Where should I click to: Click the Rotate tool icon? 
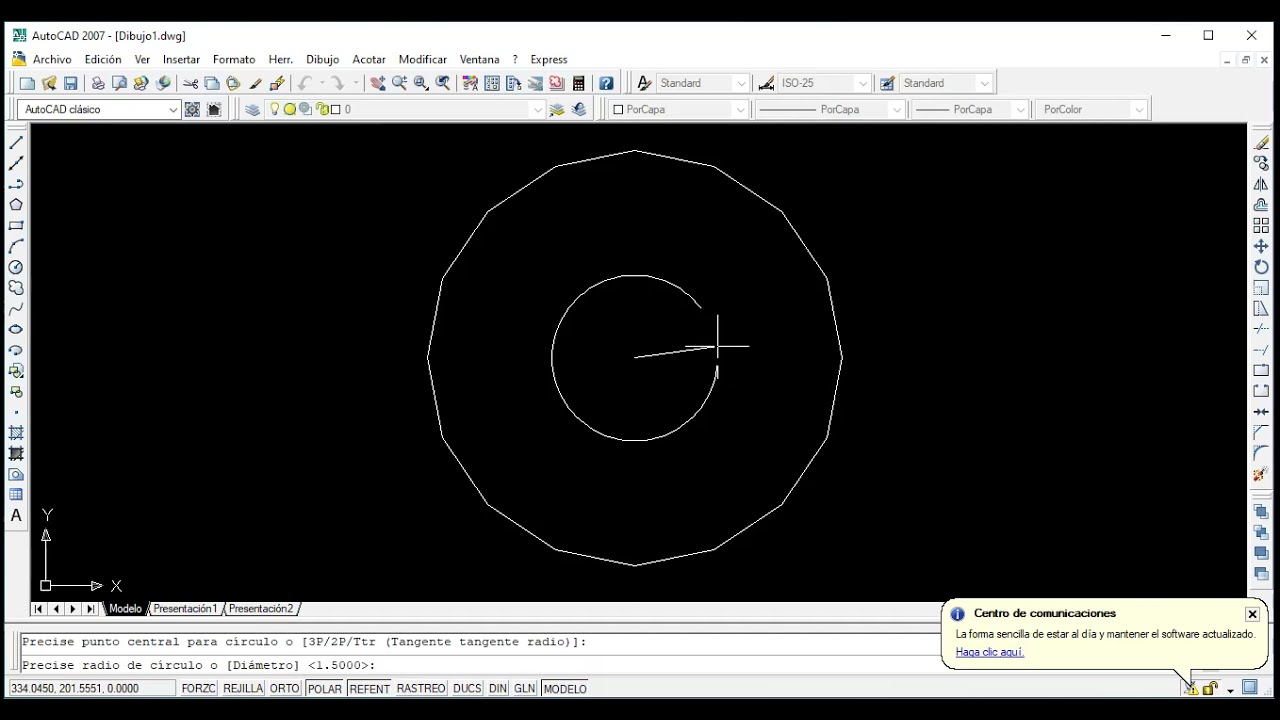[x=1261, y=267]
